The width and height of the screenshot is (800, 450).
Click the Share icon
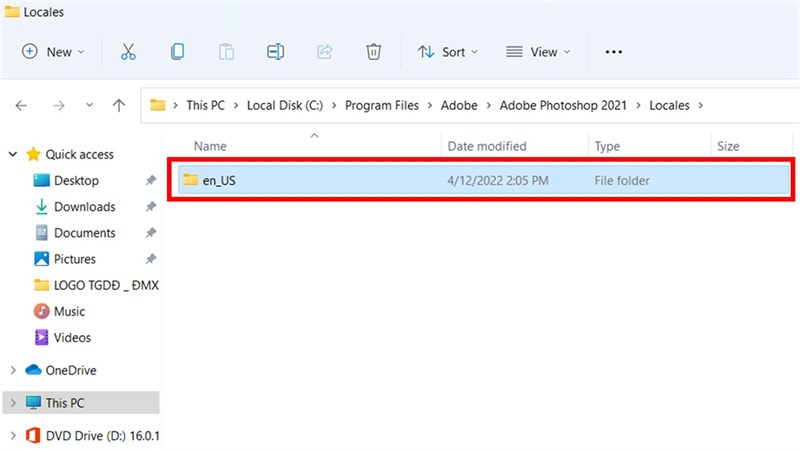tap(324, 52)
